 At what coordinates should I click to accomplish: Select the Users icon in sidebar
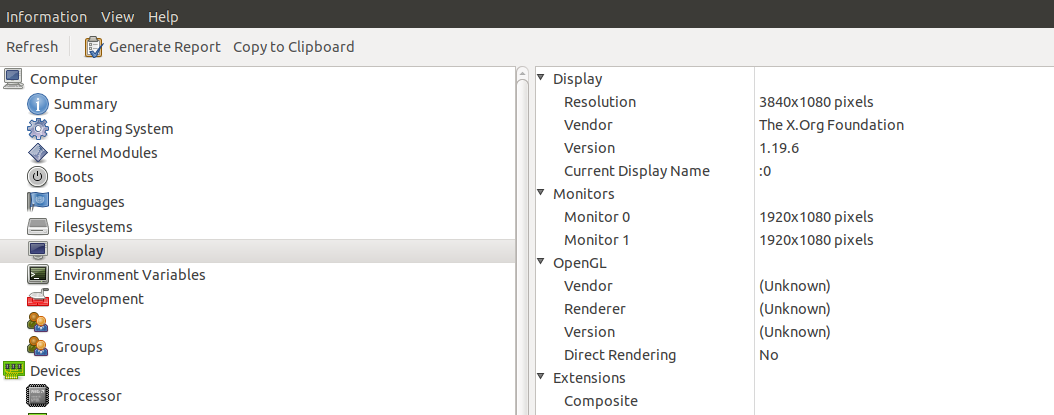(x=37, y=323)
